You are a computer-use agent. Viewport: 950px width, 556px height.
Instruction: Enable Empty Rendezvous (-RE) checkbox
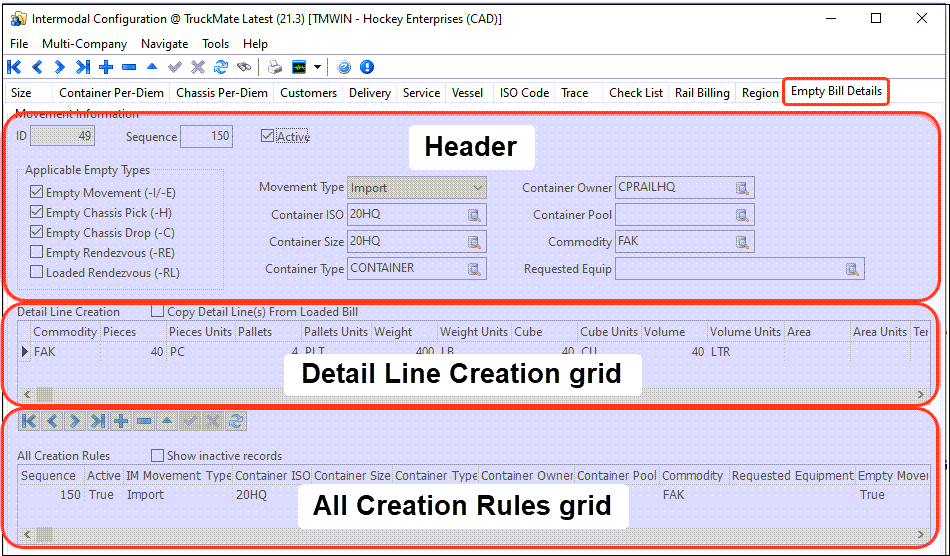click(37, 253)
